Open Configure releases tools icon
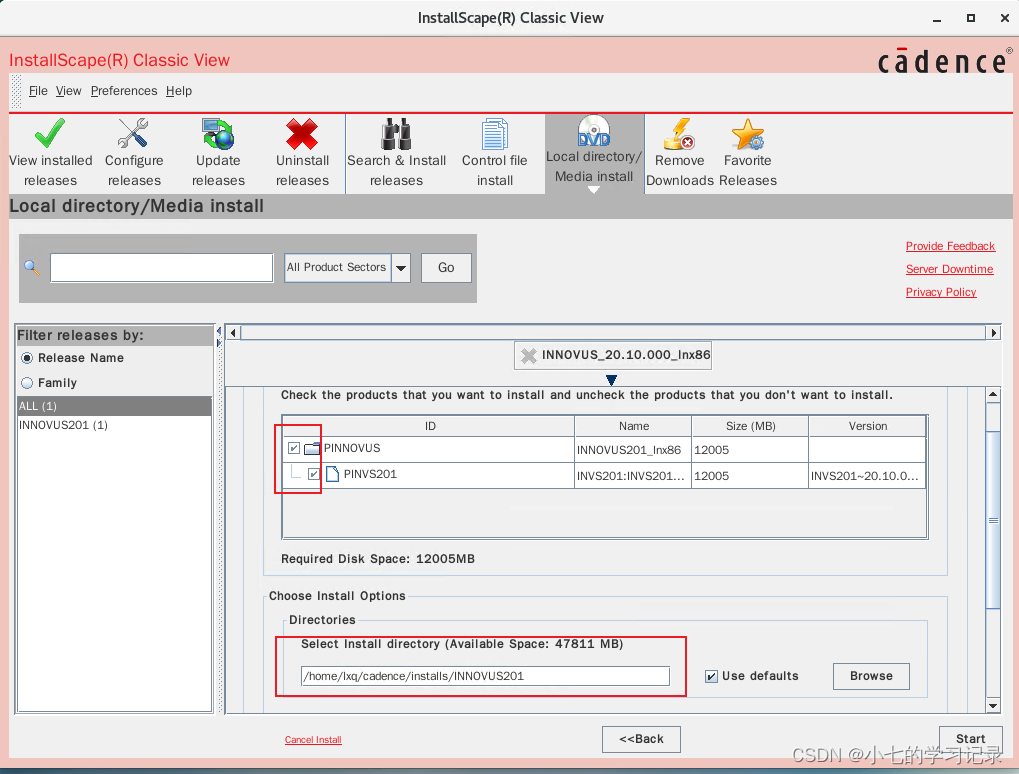 click(x=133, y=133)
